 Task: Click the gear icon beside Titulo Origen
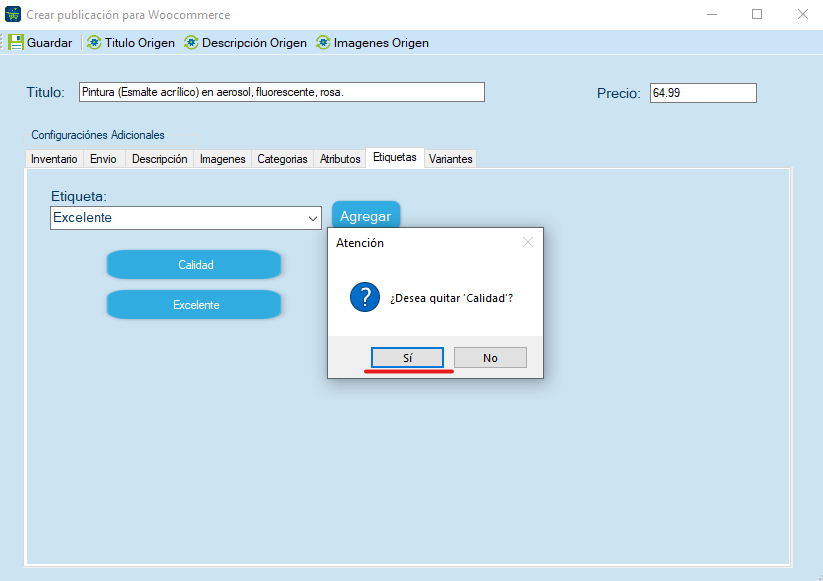tap(94, 43)
